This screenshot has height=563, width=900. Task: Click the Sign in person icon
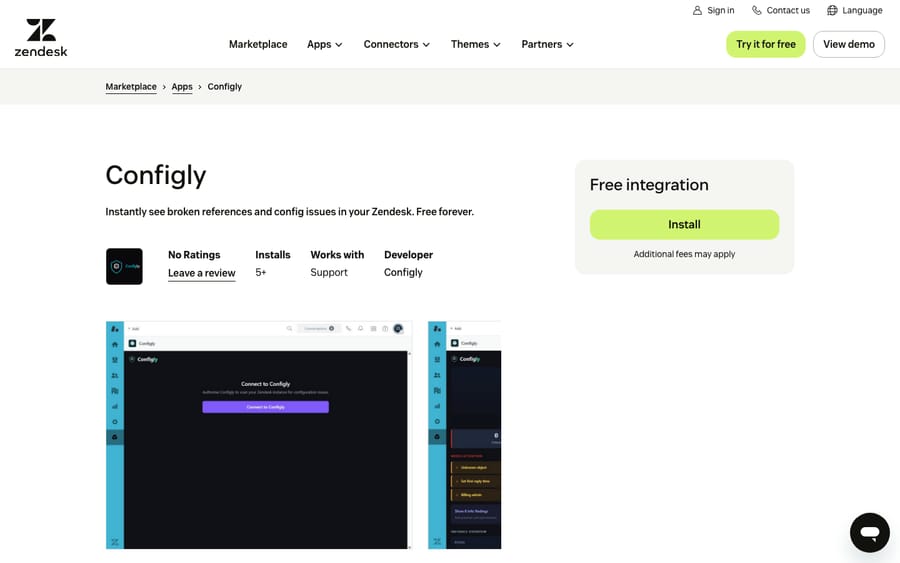[x=697, y=10]
